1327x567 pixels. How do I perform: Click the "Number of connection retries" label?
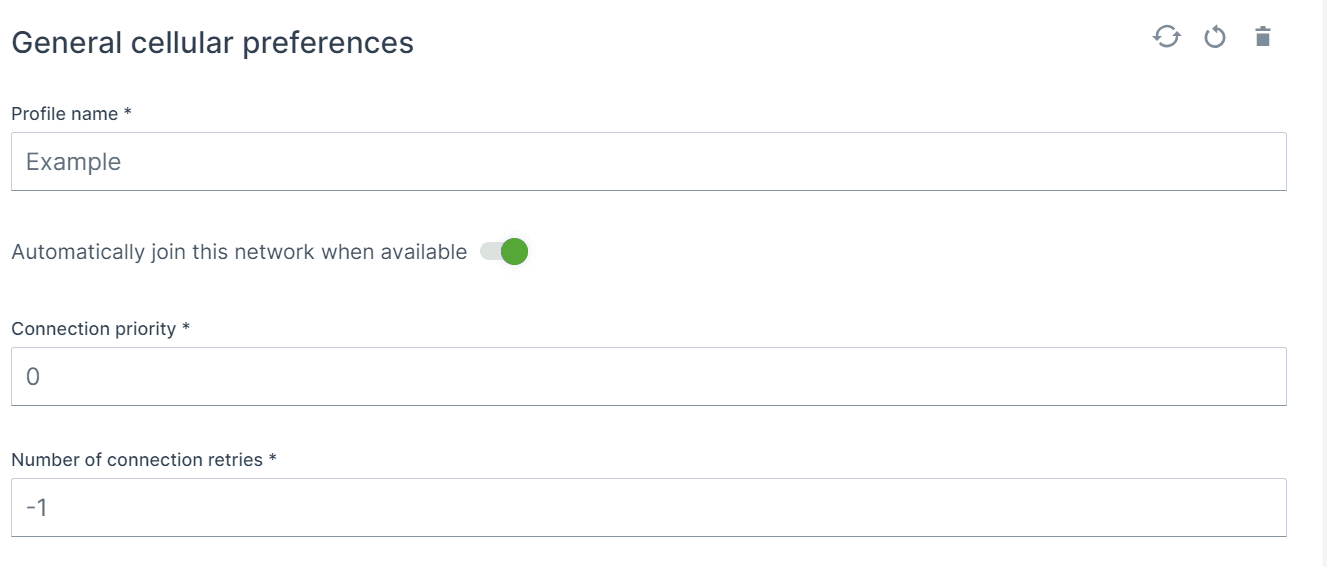pyautogui.click(x=136, y=460)
